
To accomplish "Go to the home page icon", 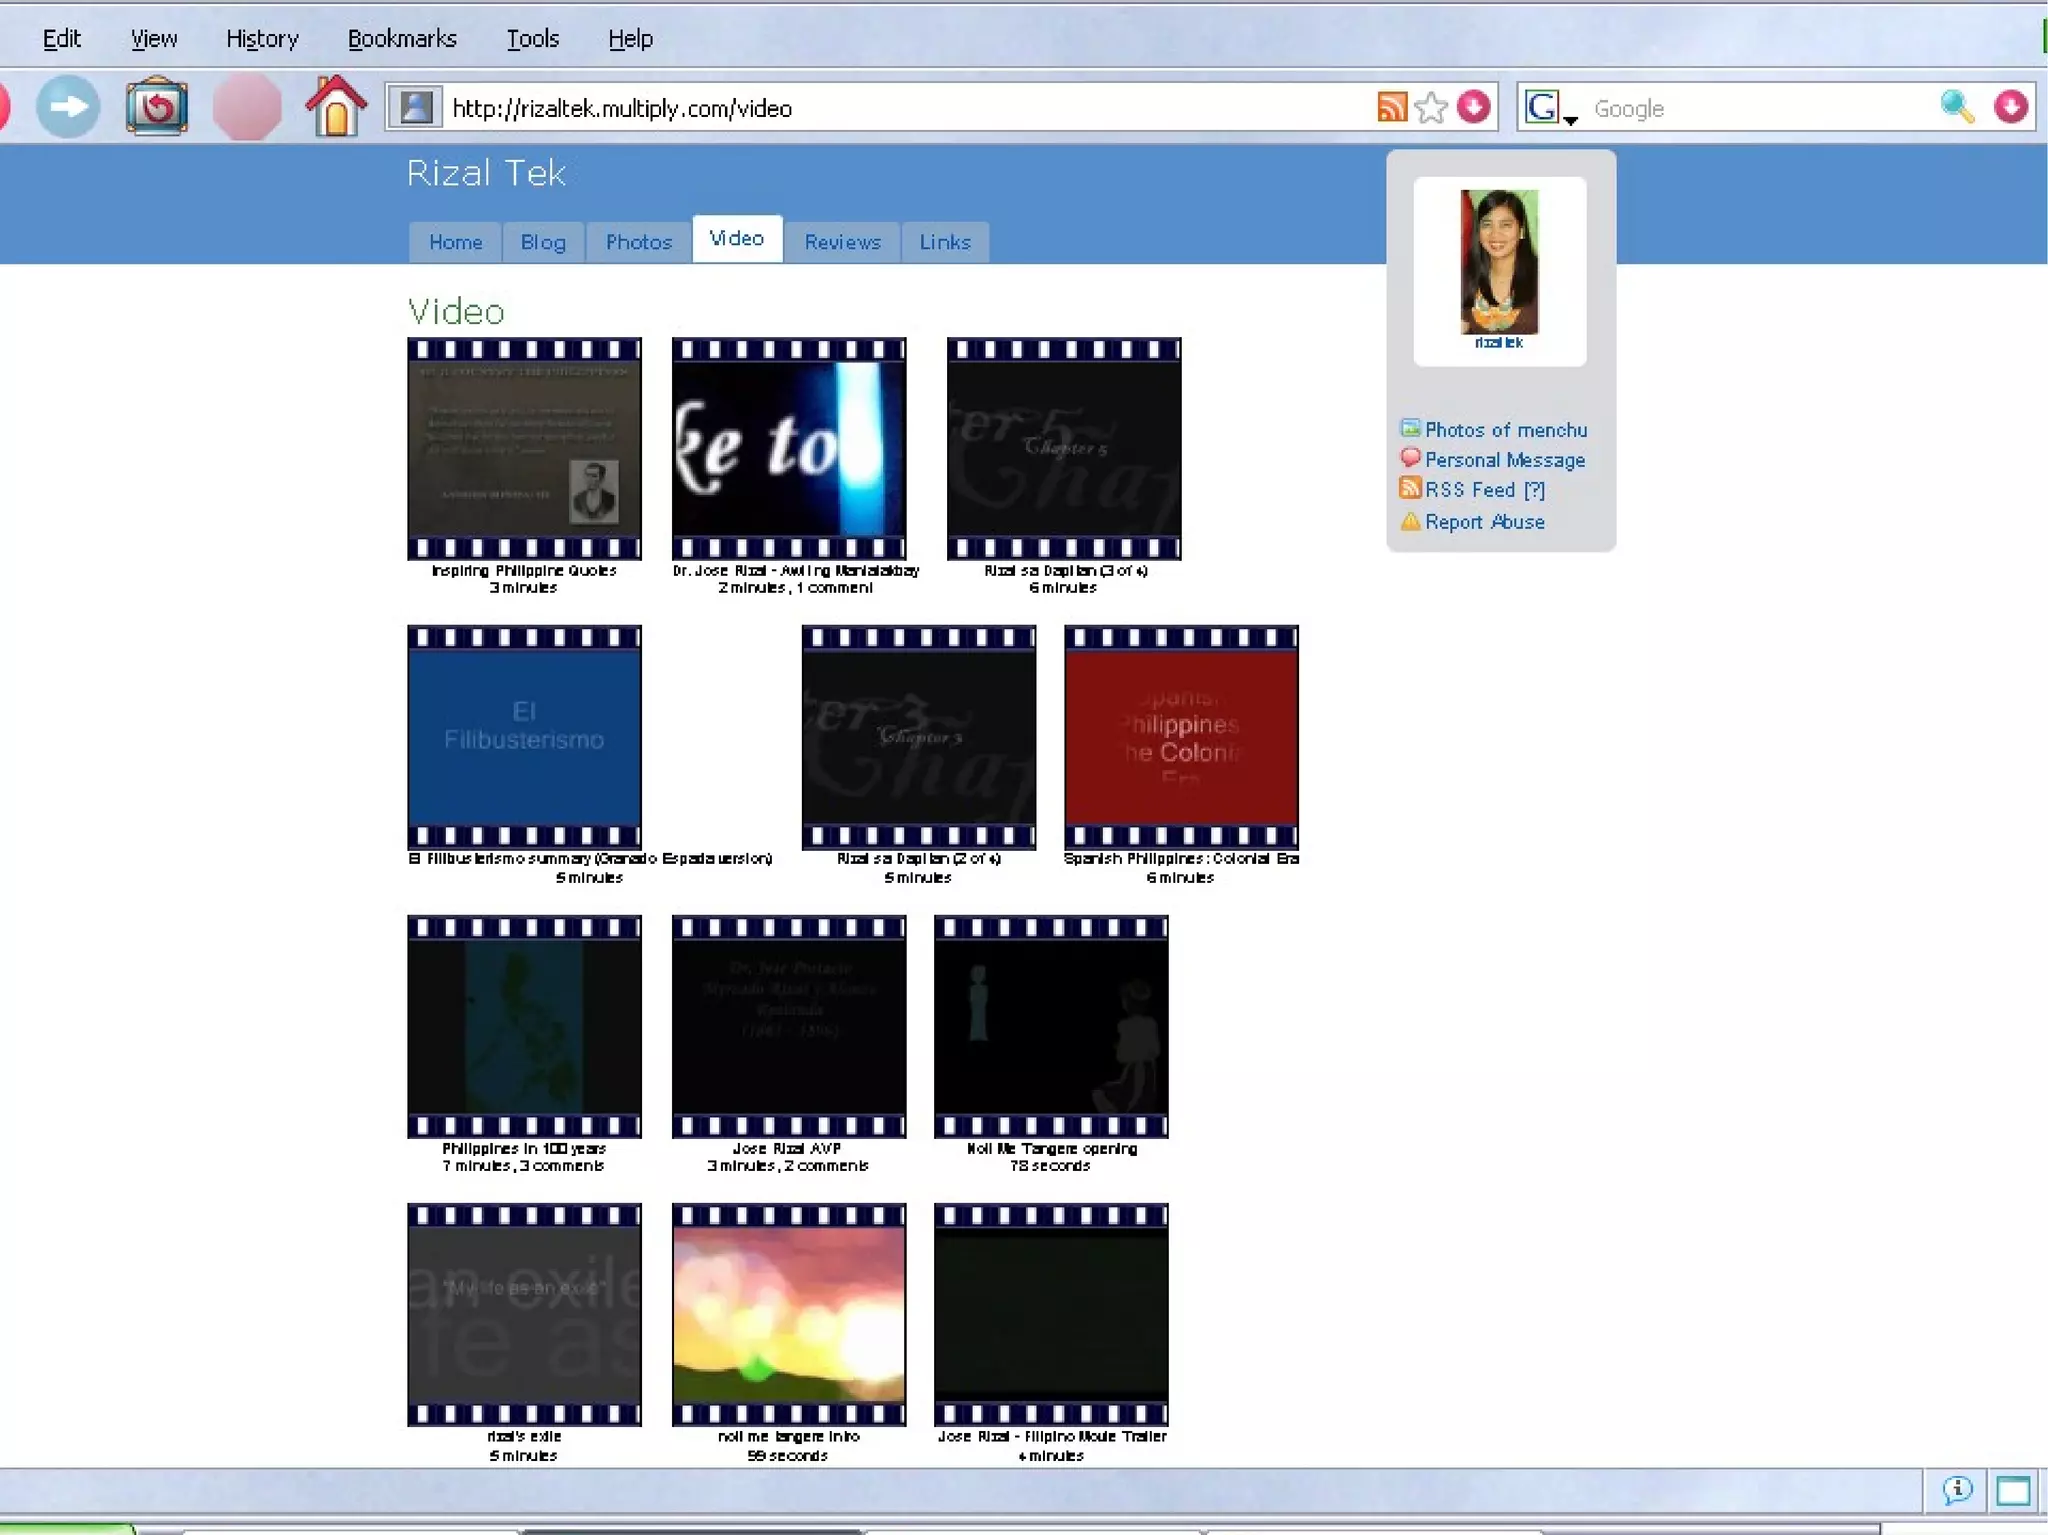I will click(336, 107).
